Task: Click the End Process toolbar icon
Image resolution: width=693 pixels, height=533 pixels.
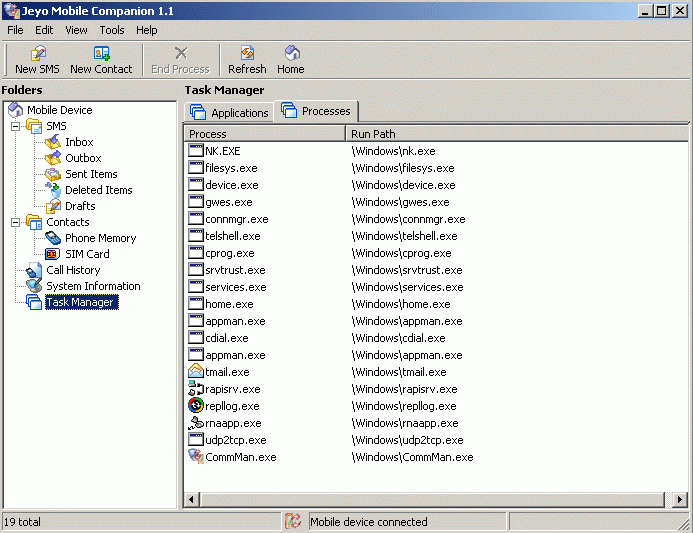Action: 181,53
